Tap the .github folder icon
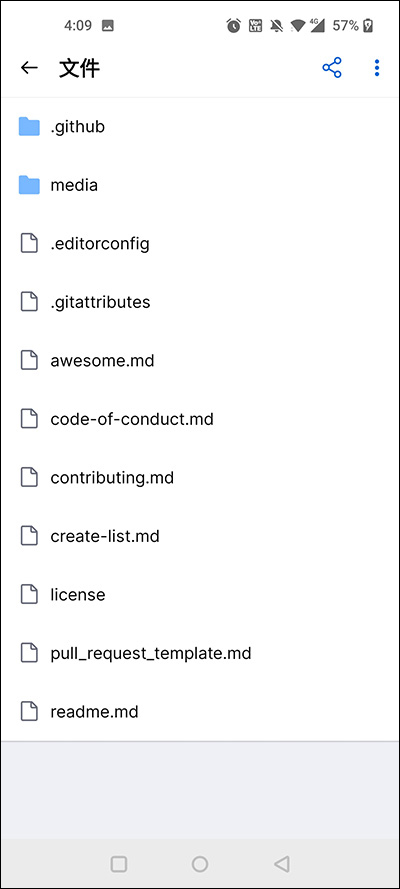400x889 pixels. click(29, 126)
